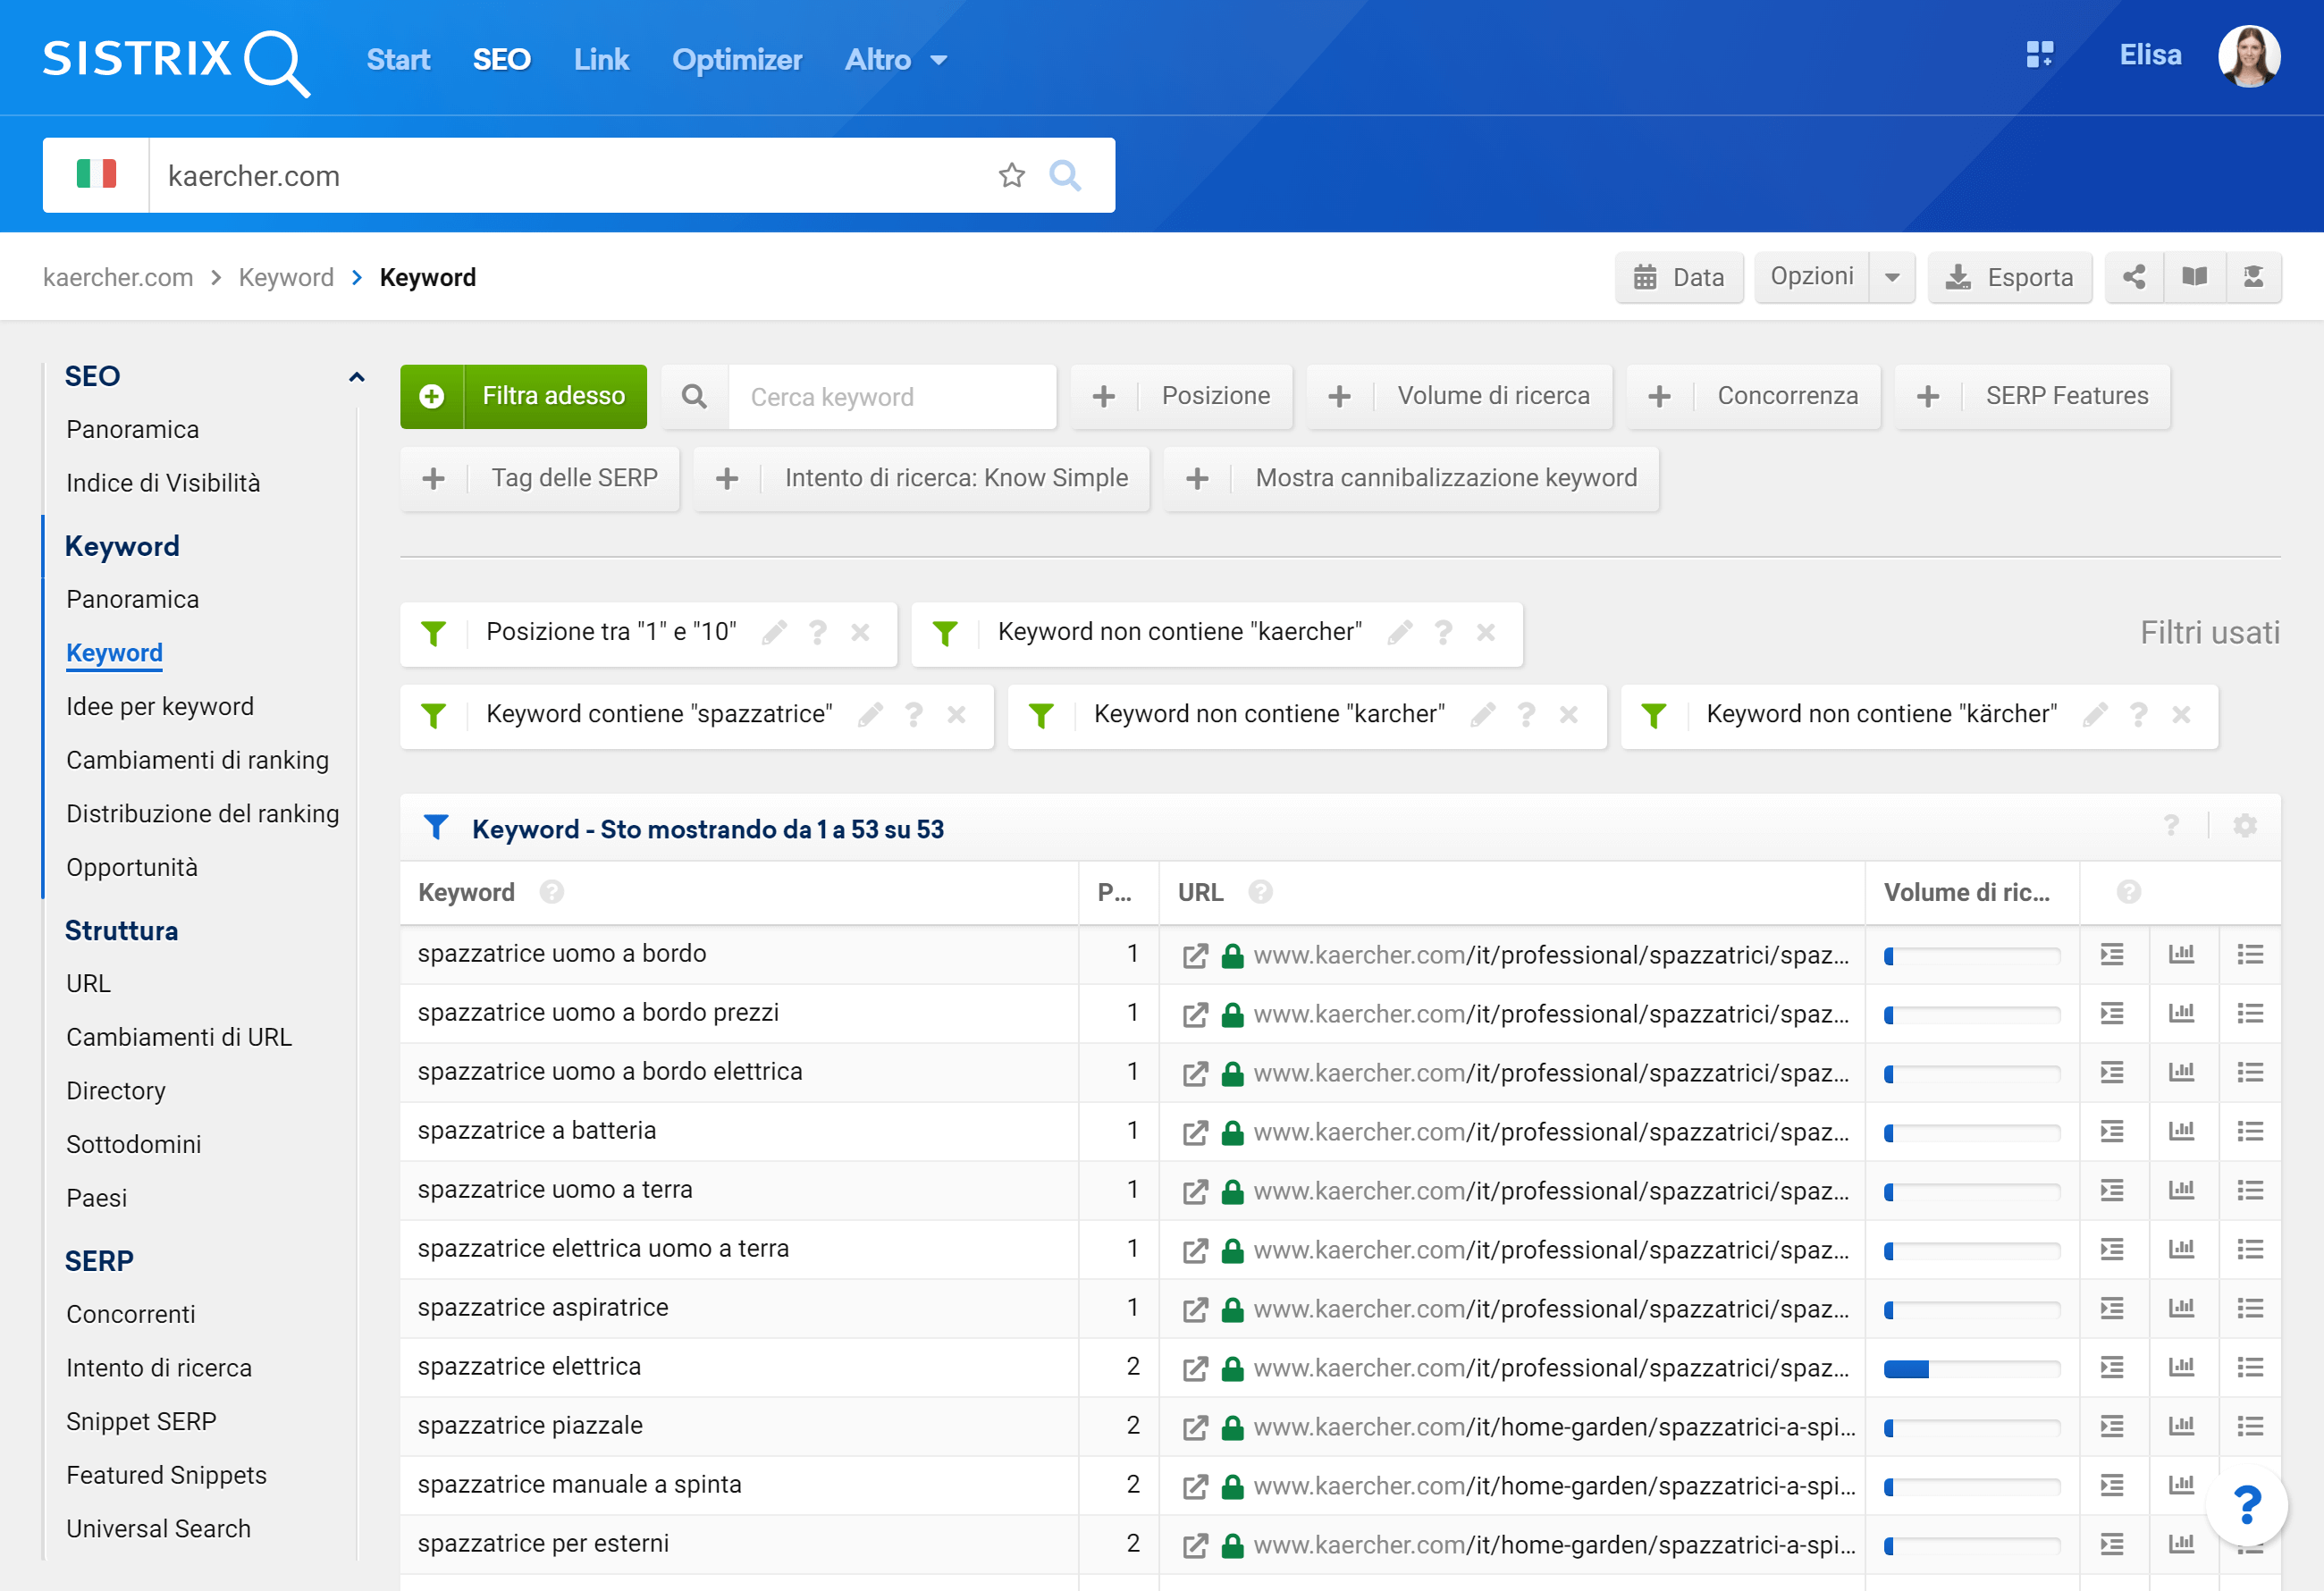Open list icon for spazzatrice elettrica row
The height and width of the screenshot is (1591, 2324).
[x=2250, y=1367]
